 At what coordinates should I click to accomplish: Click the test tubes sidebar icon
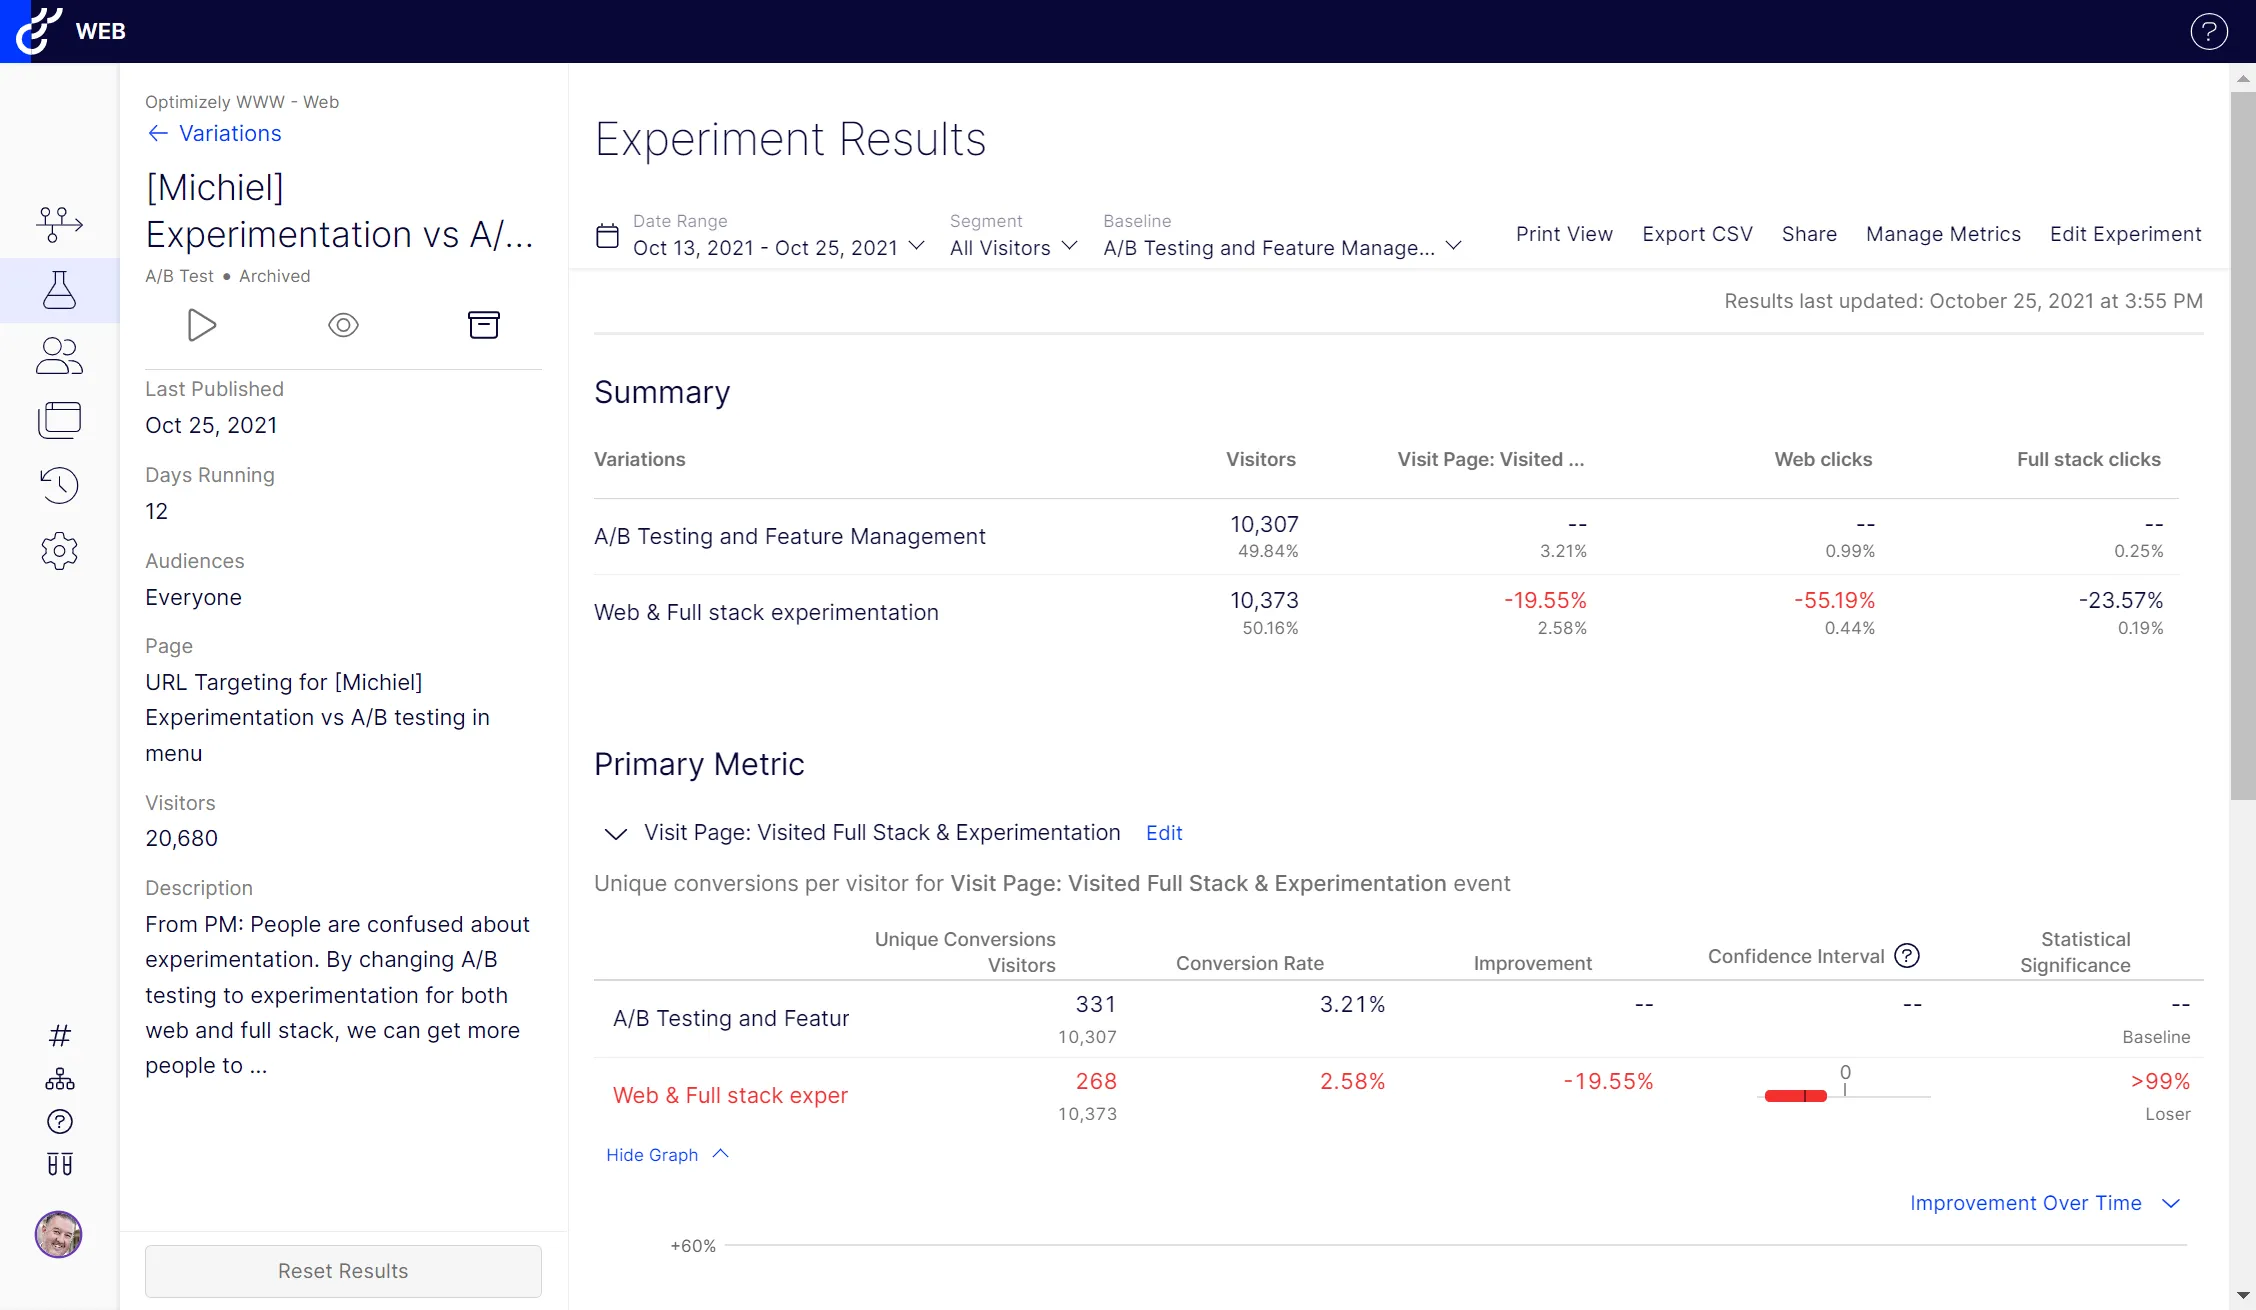pyautogui.click(x=60, y=1164)
